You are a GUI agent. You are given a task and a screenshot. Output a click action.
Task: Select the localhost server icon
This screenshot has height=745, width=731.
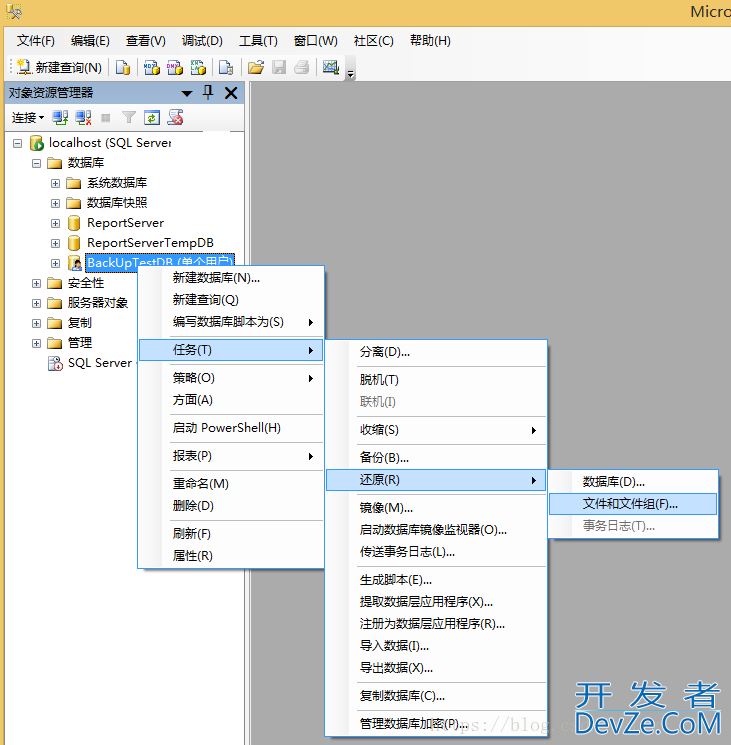click(37, 143)
